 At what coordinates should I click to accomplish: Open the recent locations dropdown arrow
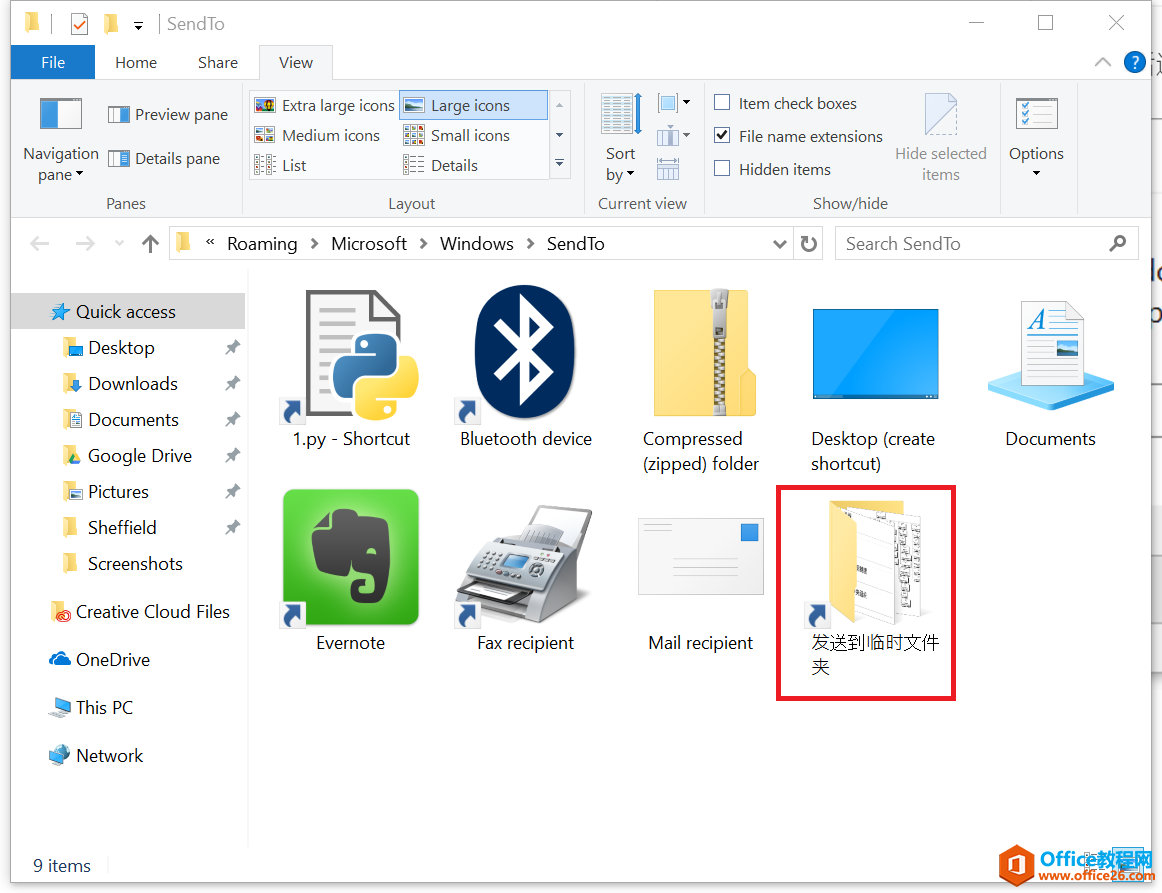(119, 243)
